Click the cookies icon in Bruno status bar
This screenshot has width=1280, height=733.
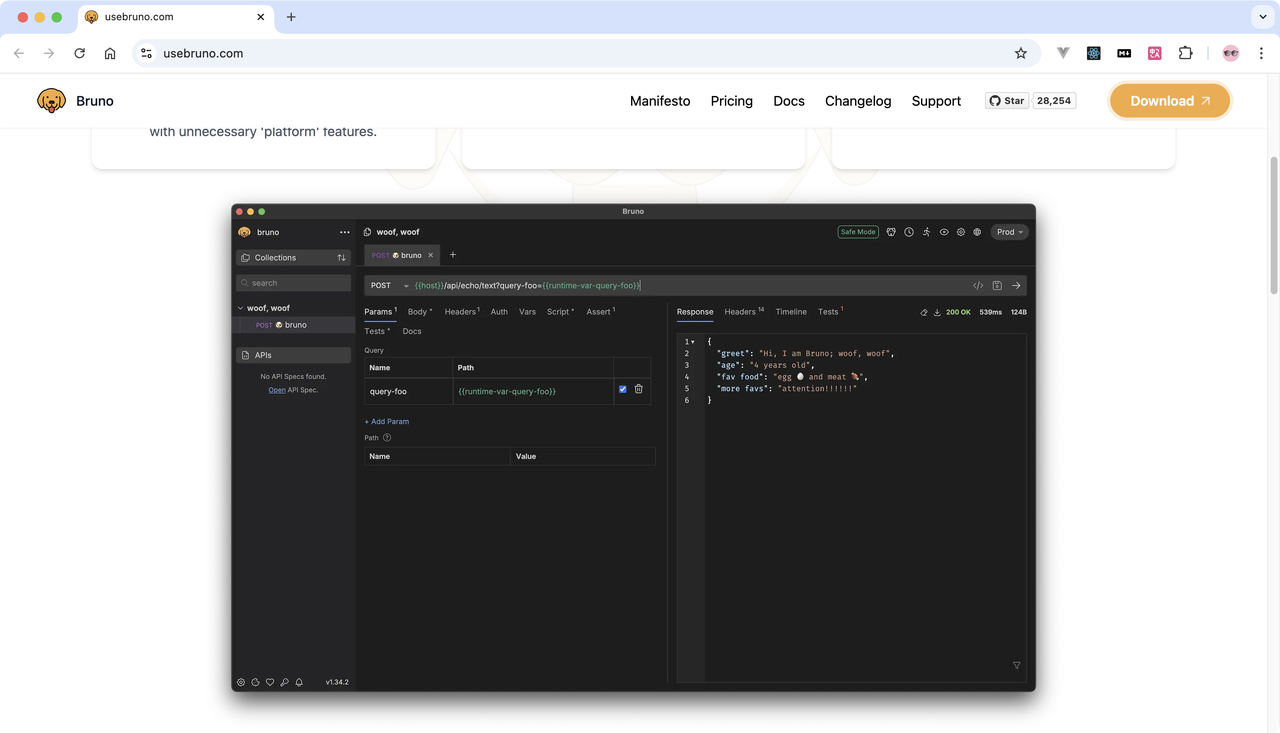(256, 682)
